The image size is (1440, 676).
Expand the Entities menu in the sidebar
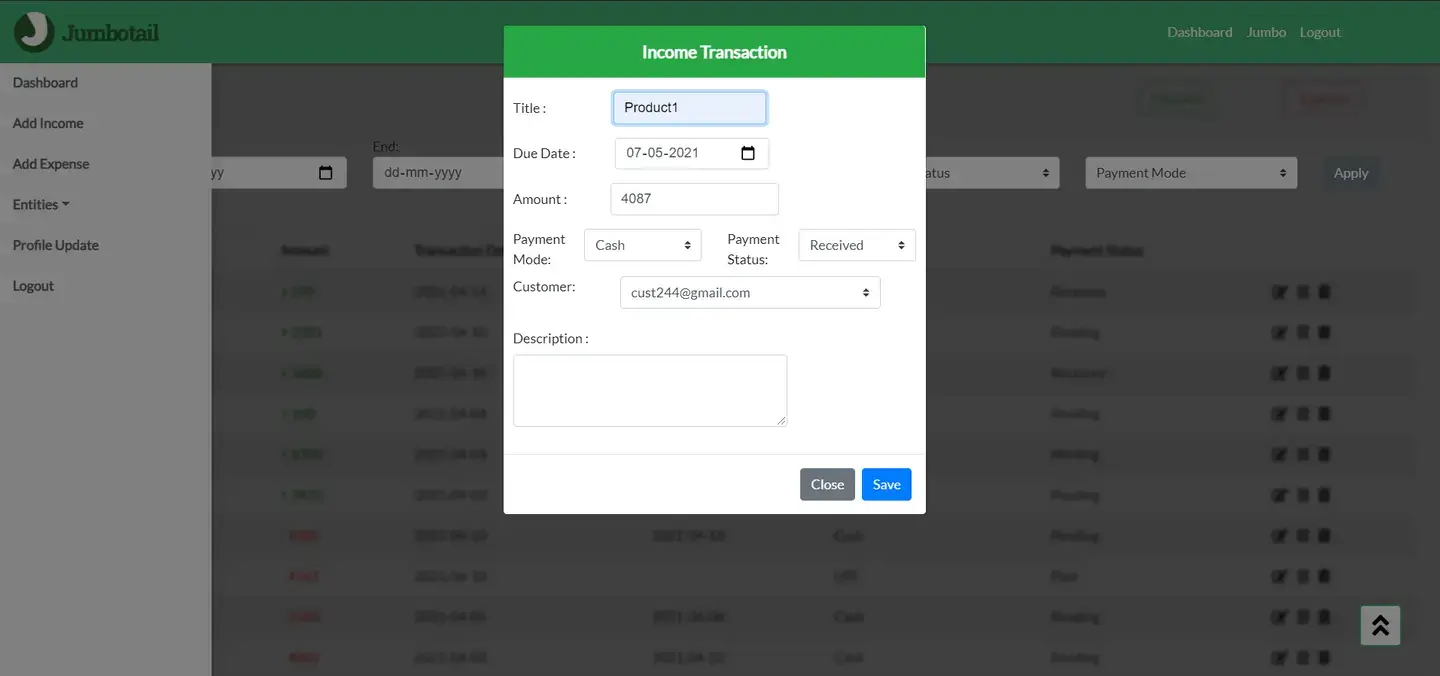pos(40,204)
